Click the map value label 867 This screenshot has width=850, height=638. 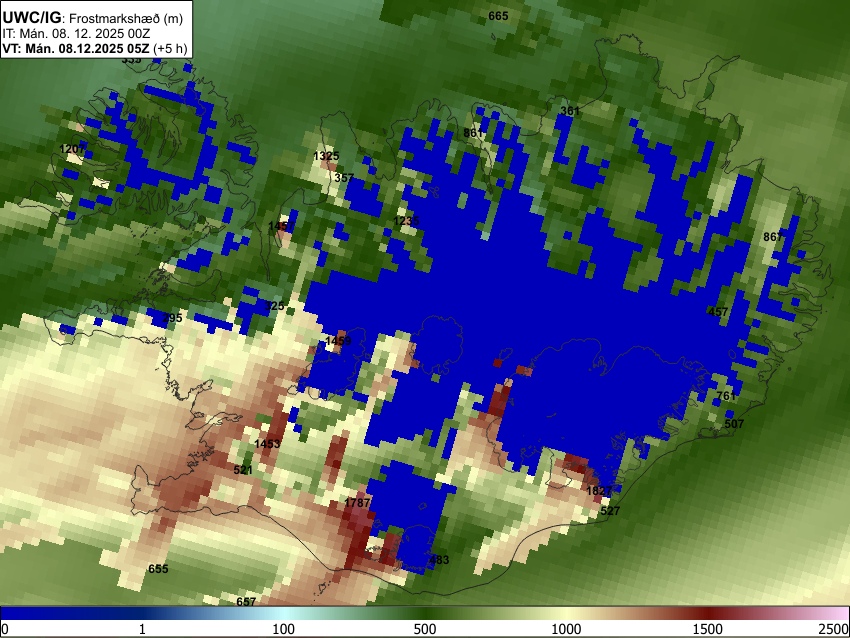[773, 236]
